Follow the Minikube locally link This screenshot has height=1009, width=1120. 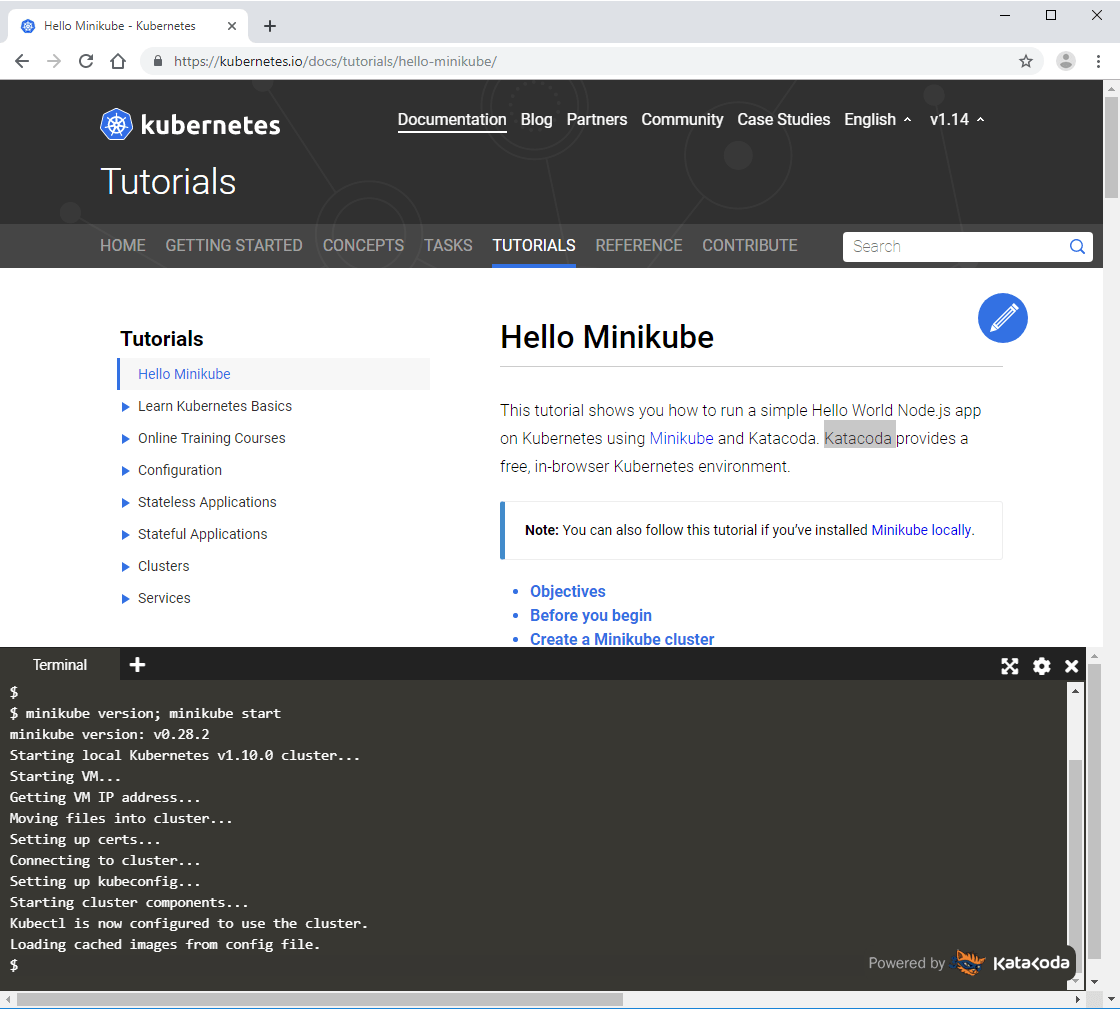[921, 530]
